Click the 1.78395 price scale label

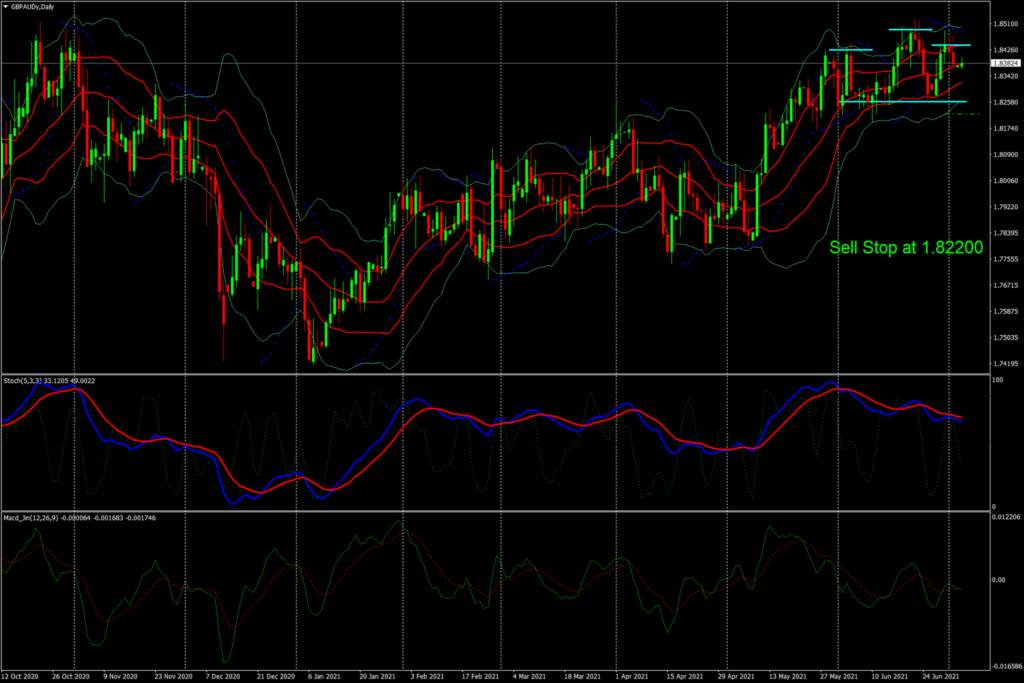(1006, 233)
